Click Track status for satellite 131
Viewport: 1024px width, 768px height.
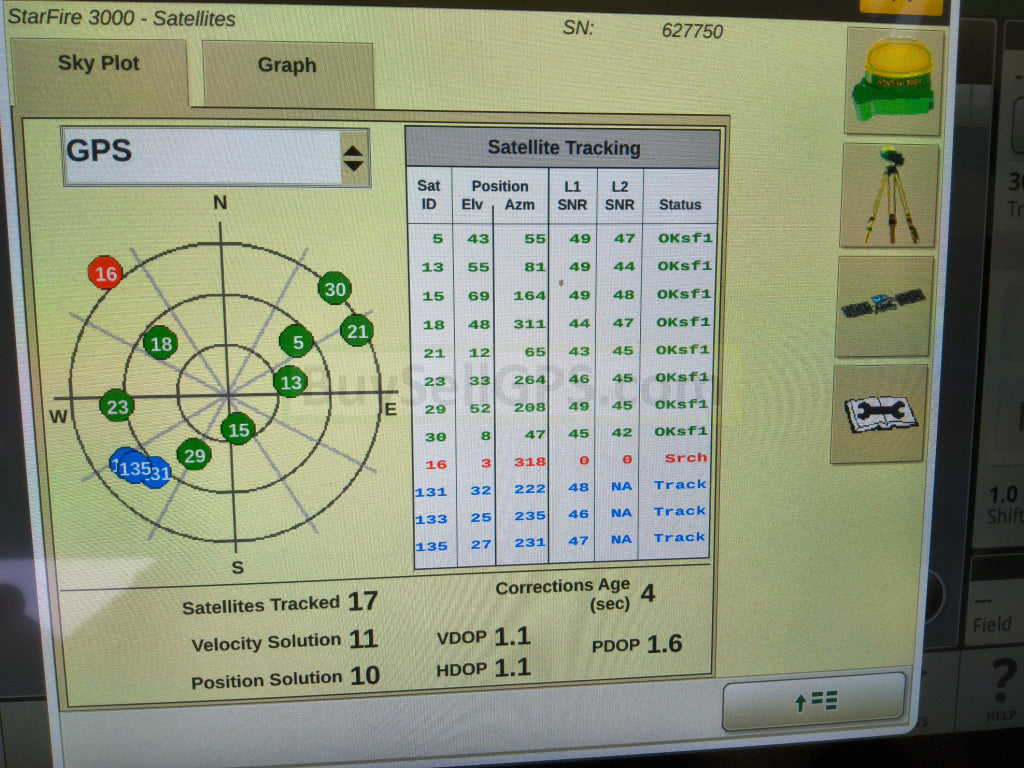[x=680, y=485]
